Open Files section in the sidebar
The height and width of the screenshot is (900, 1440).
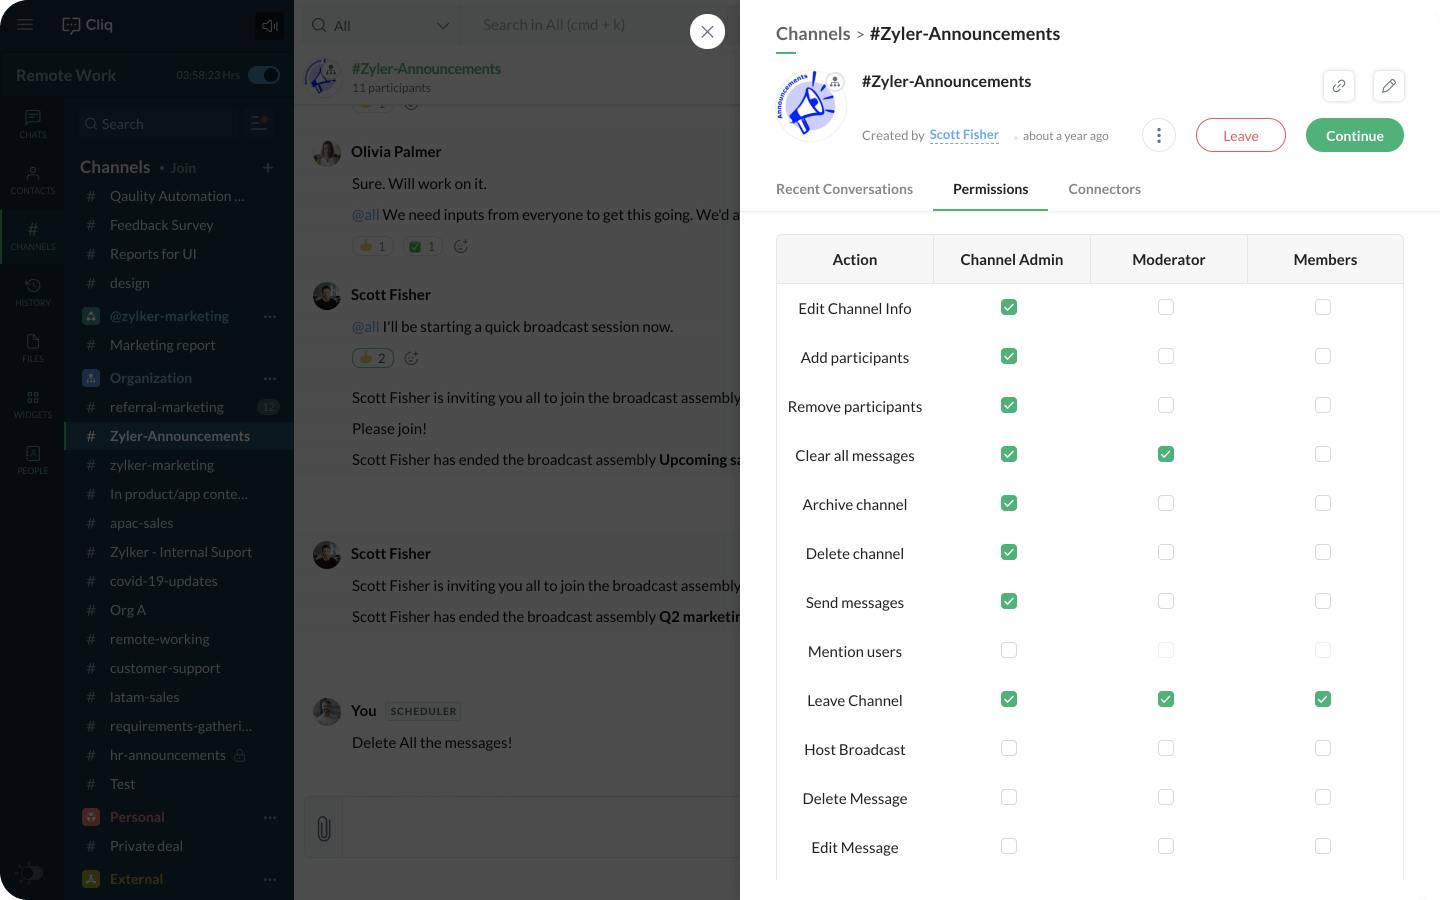(33, 348)
